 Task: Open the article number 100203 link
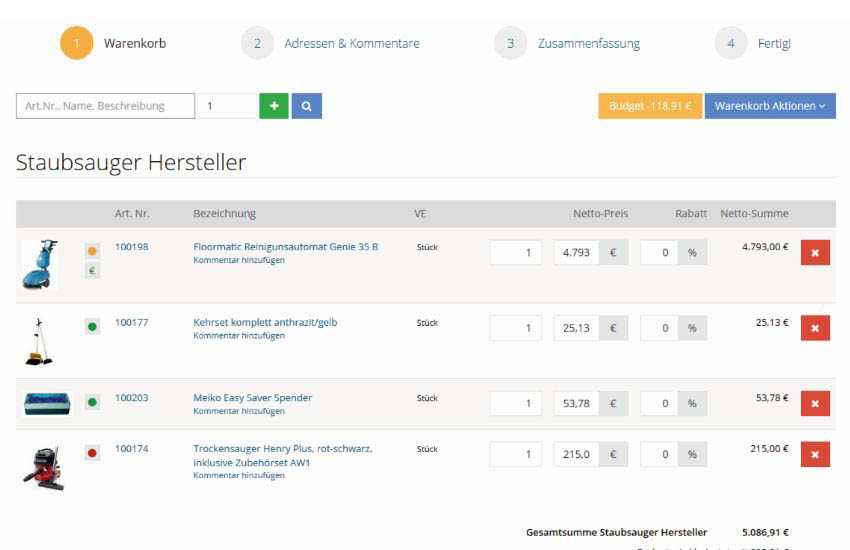(x=131, y=398)
